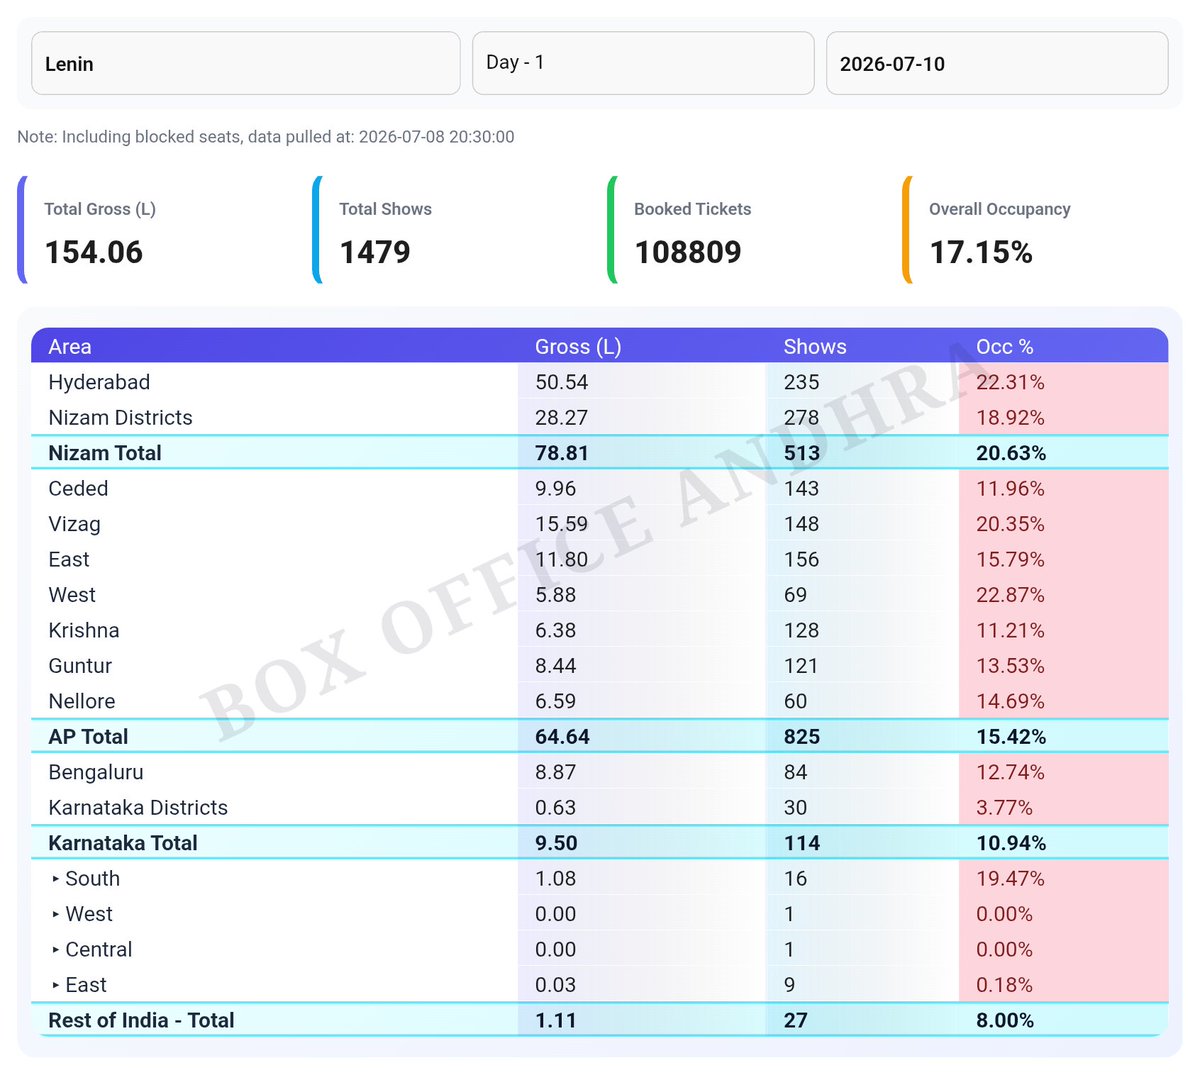Sort by the Occ % column header
Viewport: 1200px width, 1075px height.
coord(1005,347)
